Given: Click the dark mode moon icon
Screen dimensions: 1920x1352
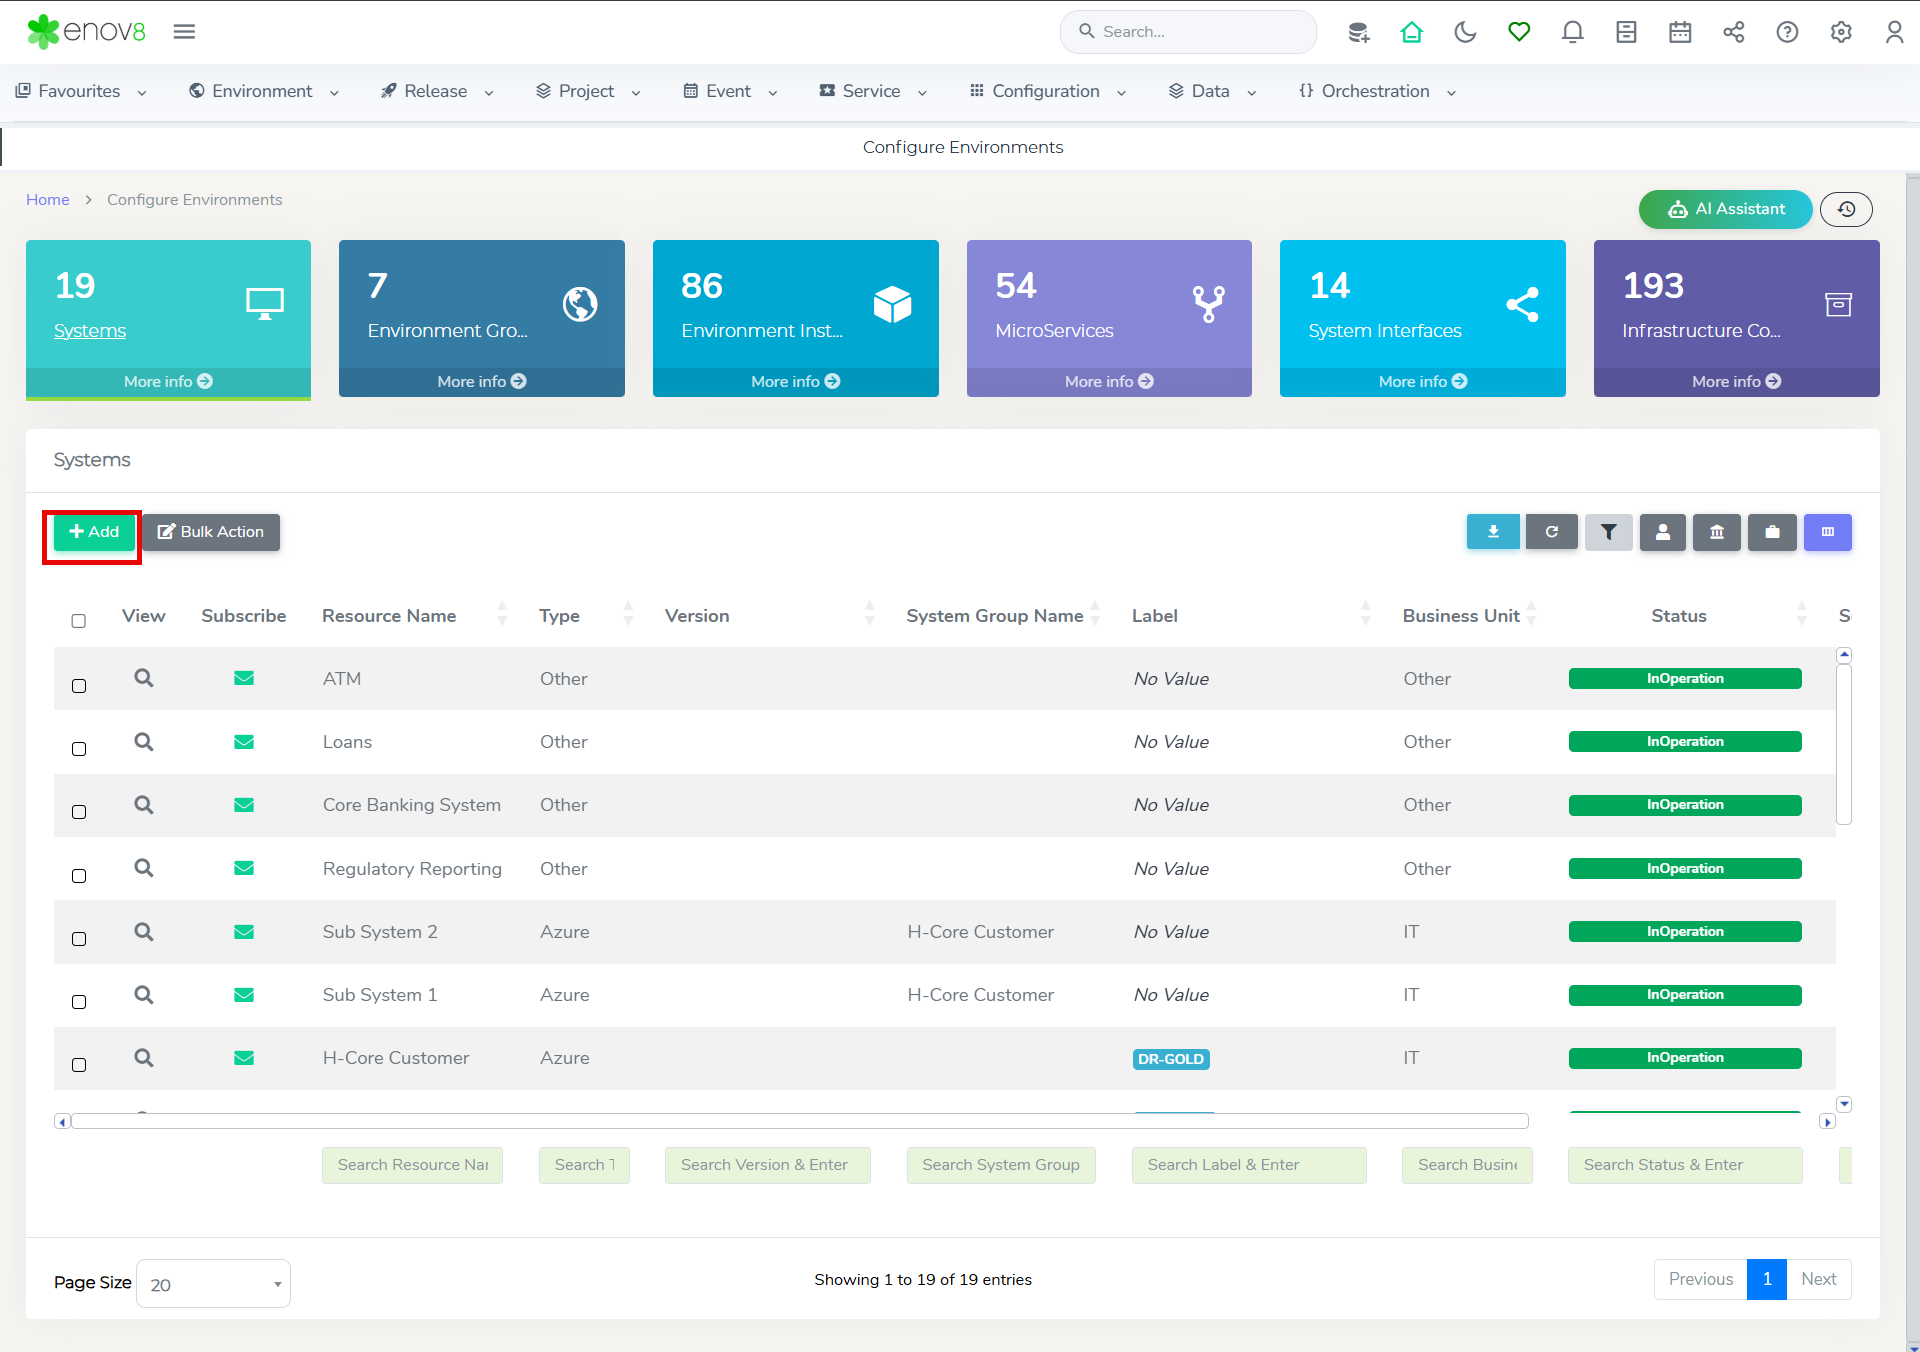Looking at the screenshot, I should [1465, 32].
